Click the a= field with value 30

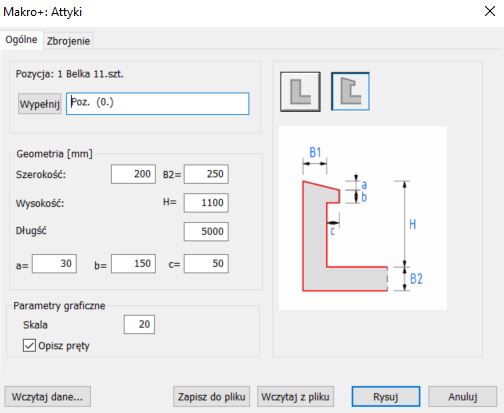click(54, 264)
